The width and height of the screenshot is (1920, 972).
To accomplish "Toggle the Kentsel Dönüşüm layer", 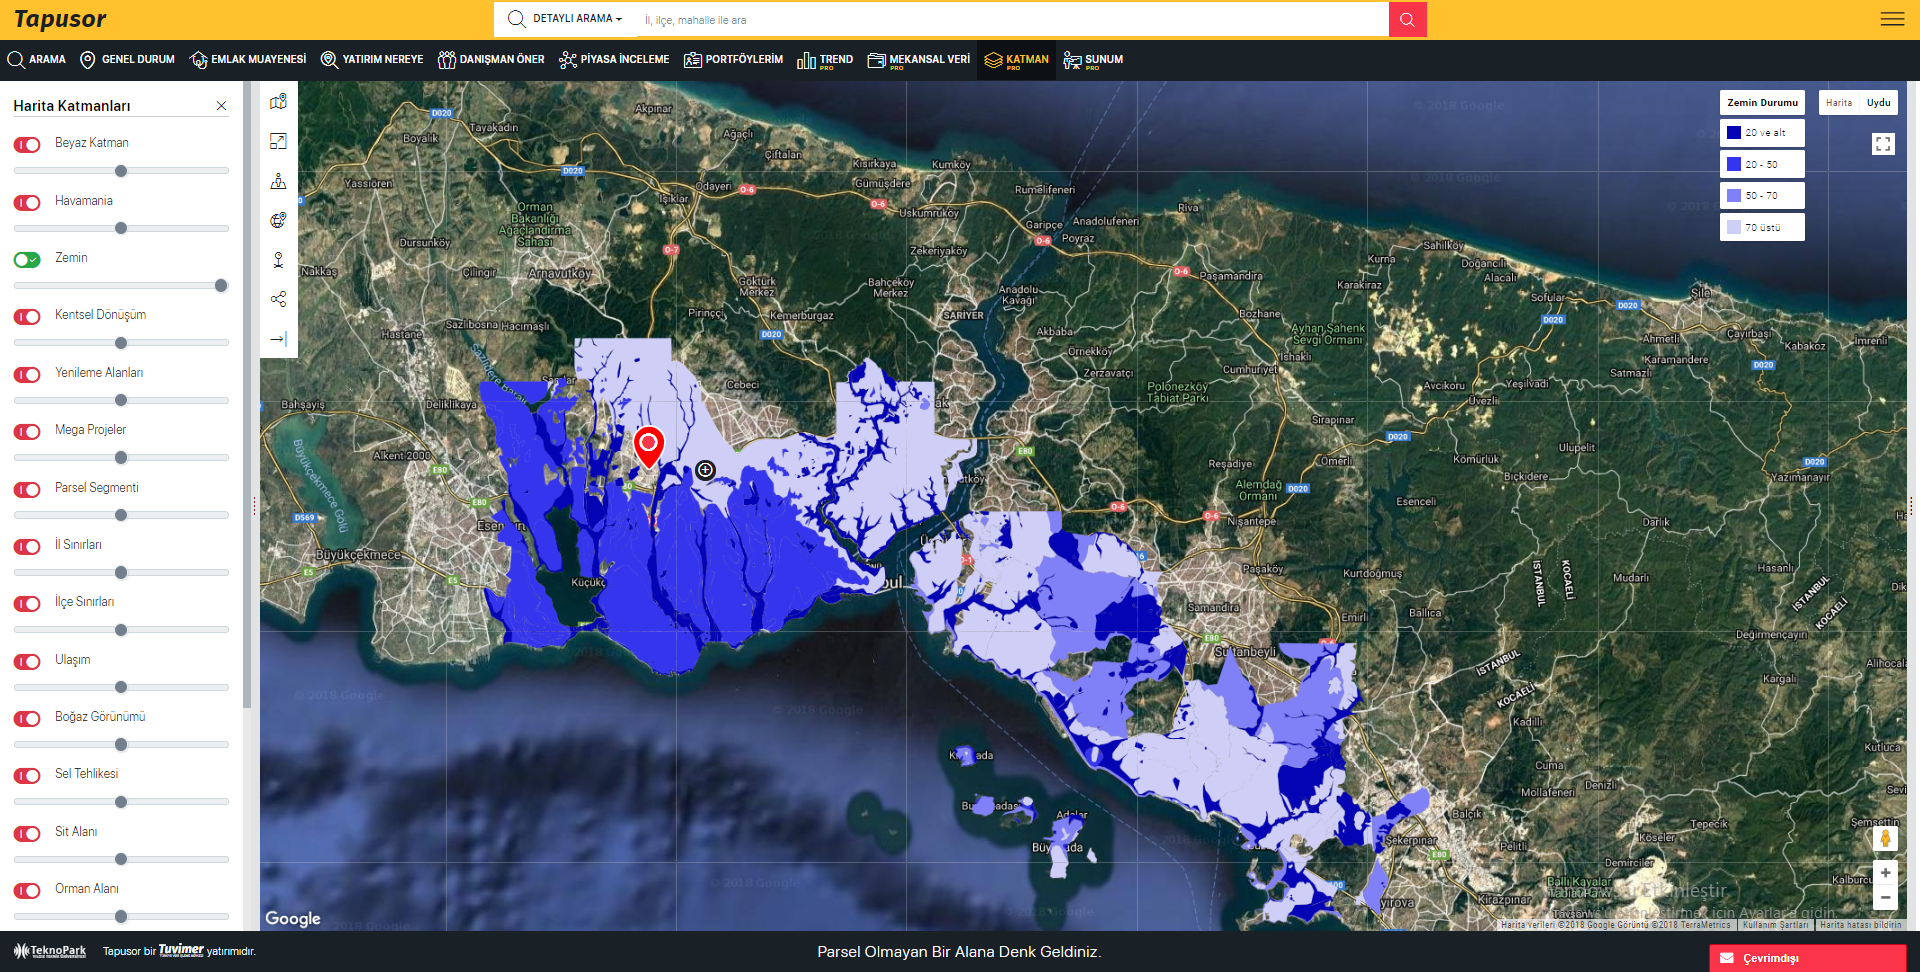I will point(27,317).
